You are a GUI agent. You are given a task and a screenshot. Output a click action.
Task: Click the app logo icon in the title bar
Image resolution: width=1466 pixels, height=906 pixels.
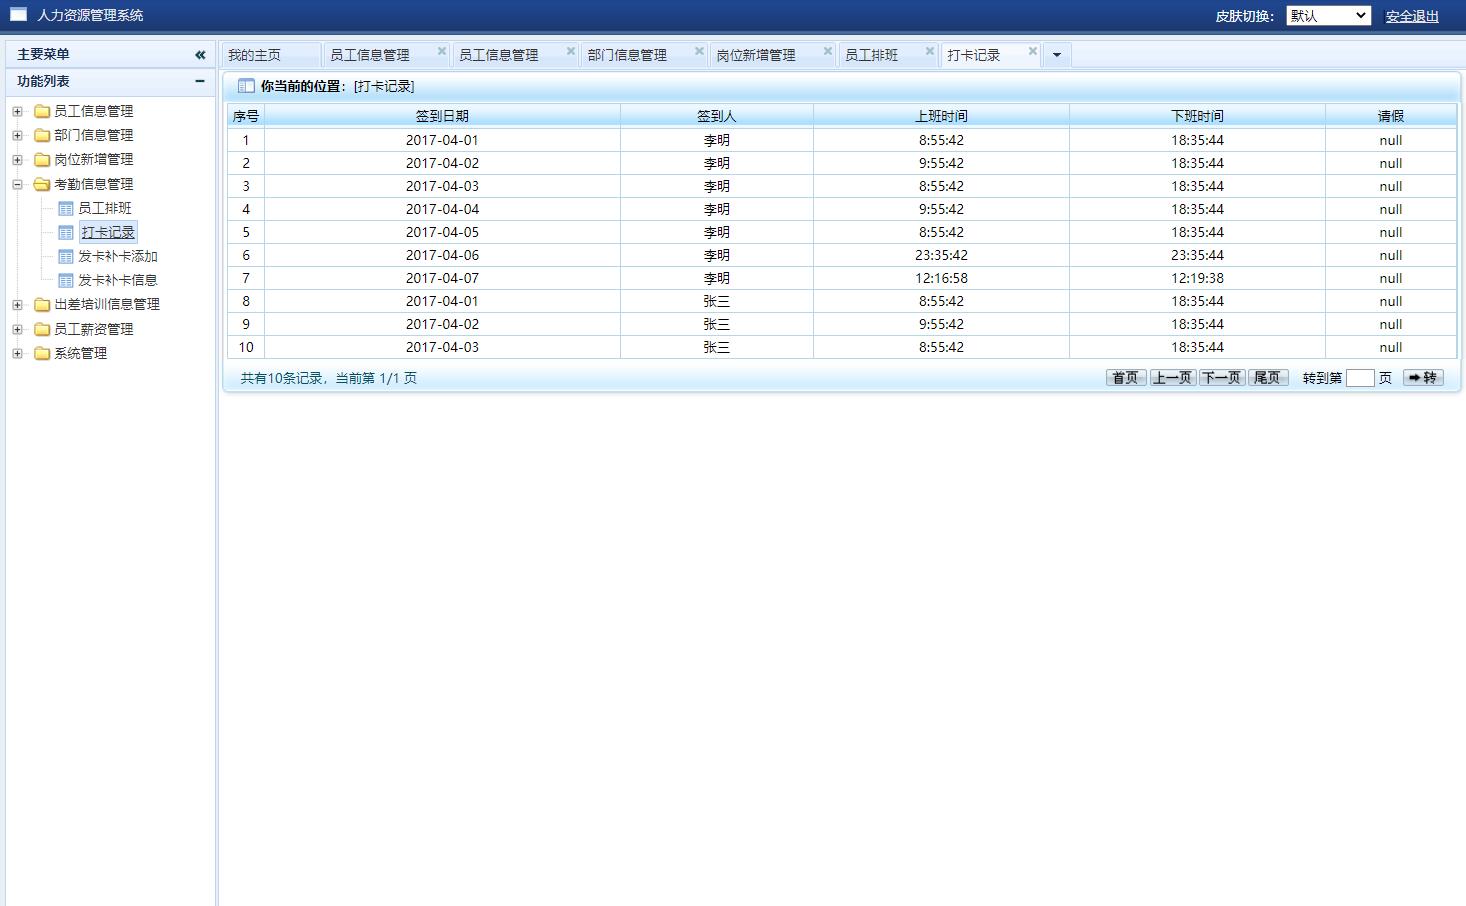click(x=19, y=15)
